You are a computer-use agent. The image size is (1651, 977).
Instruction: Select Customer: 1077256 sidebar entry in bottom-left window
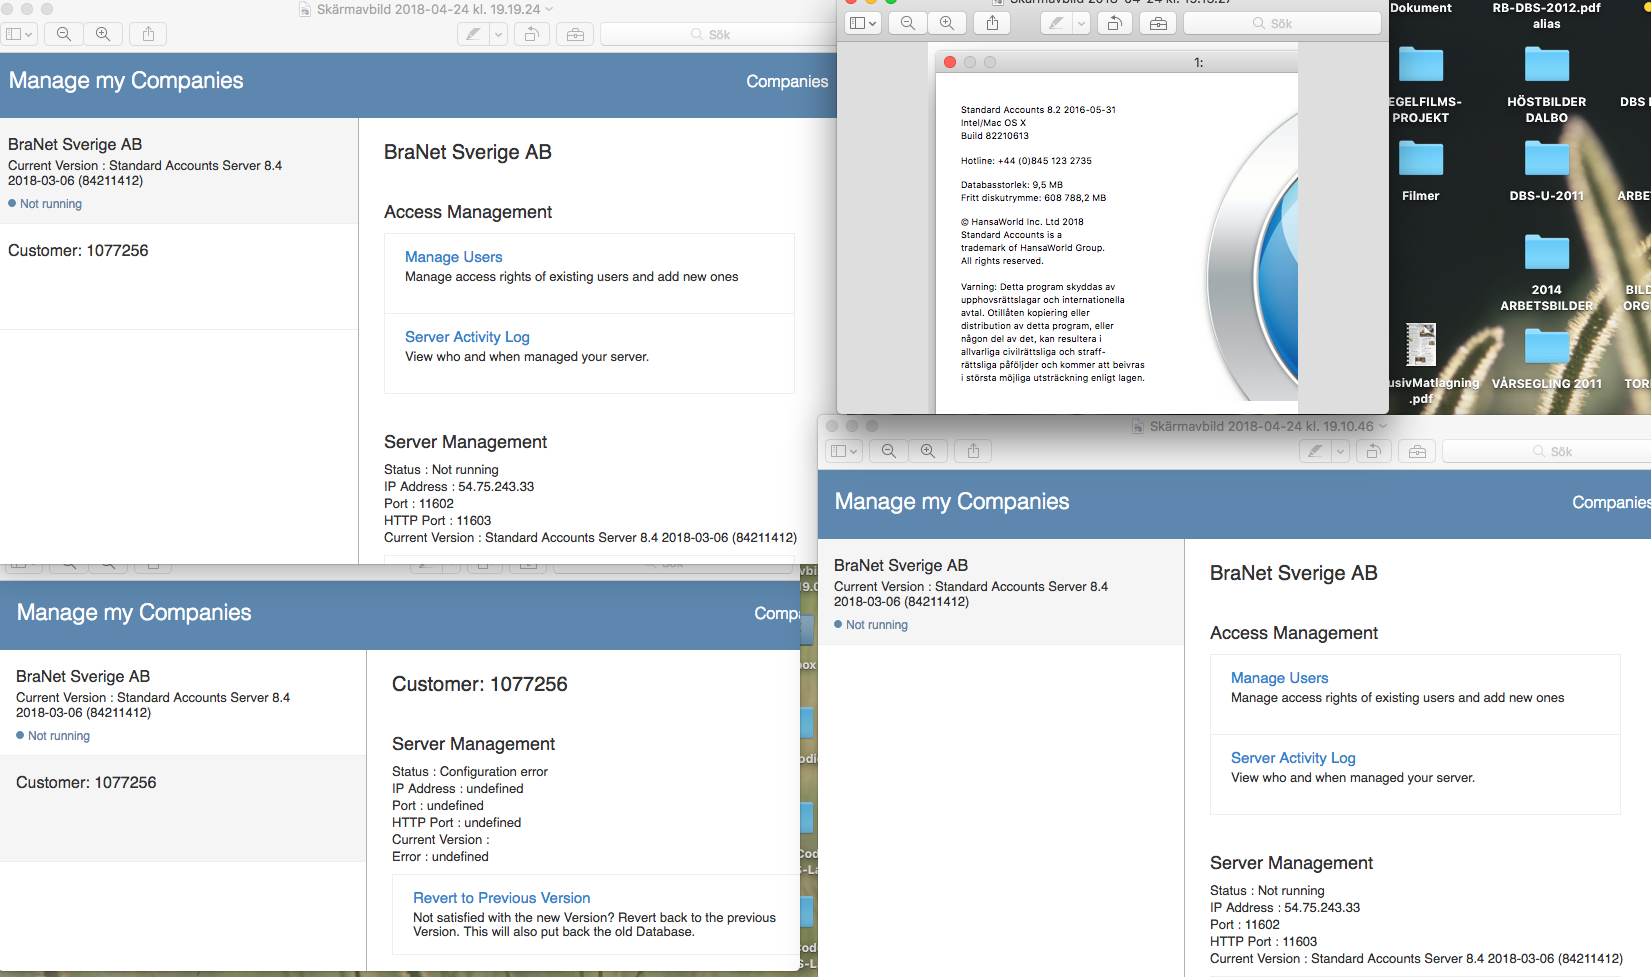click(x=183, y=808)
